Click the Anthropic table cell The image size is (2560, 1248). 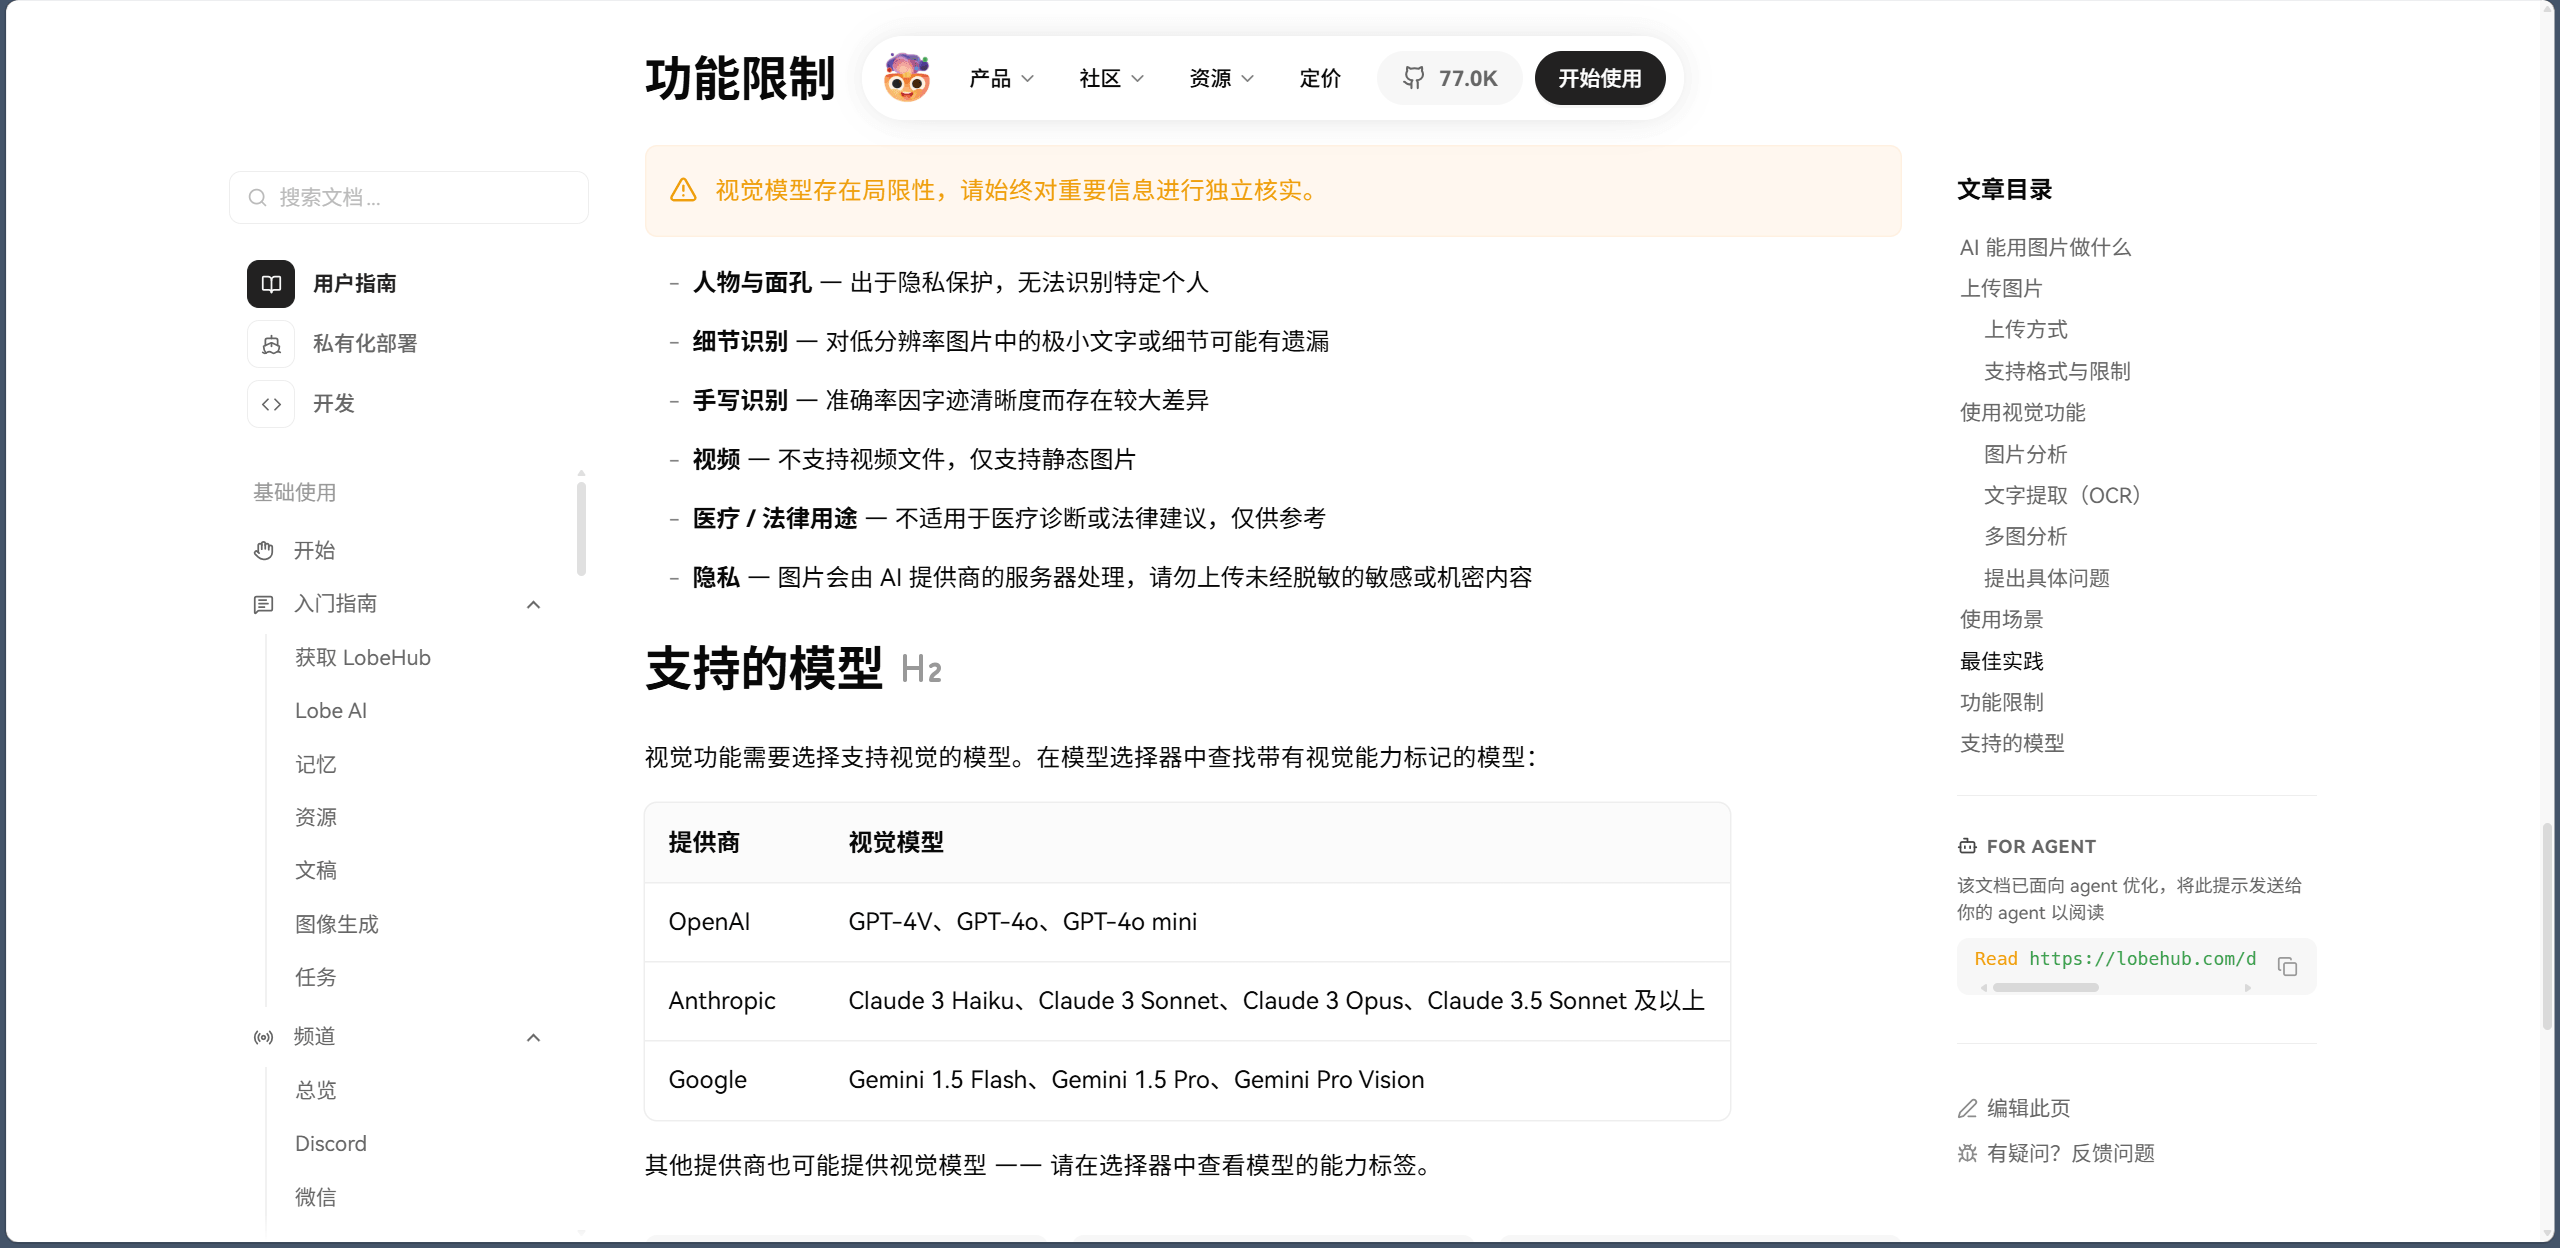pos(722,1001)
